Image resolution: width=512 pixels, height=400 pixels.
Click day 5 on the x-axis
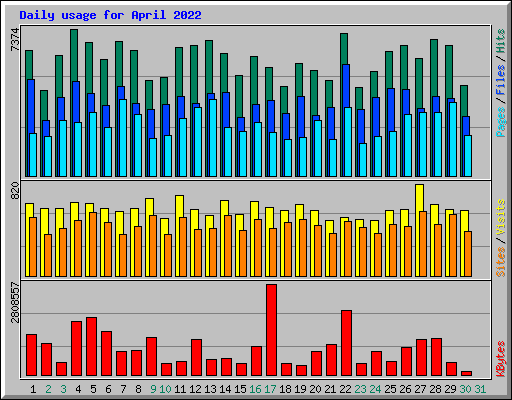[93, 389]
